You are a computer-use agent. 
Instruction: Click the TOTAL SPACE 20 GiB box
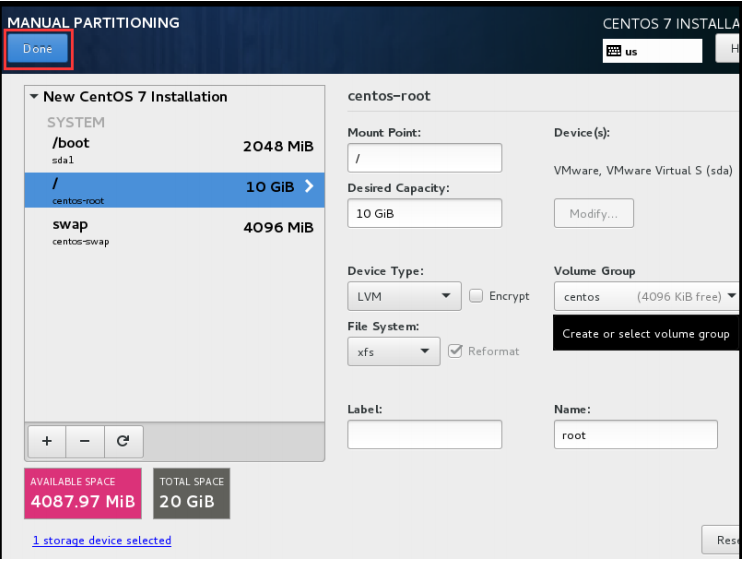191,493
